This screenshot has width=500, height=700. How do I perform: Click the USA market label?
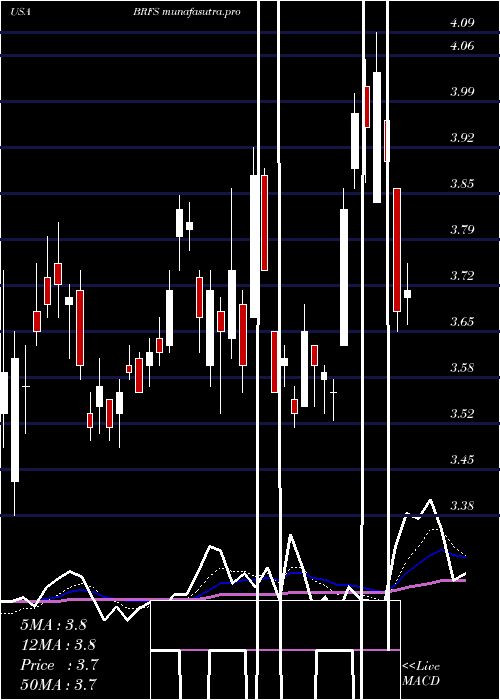click(21, 12)
